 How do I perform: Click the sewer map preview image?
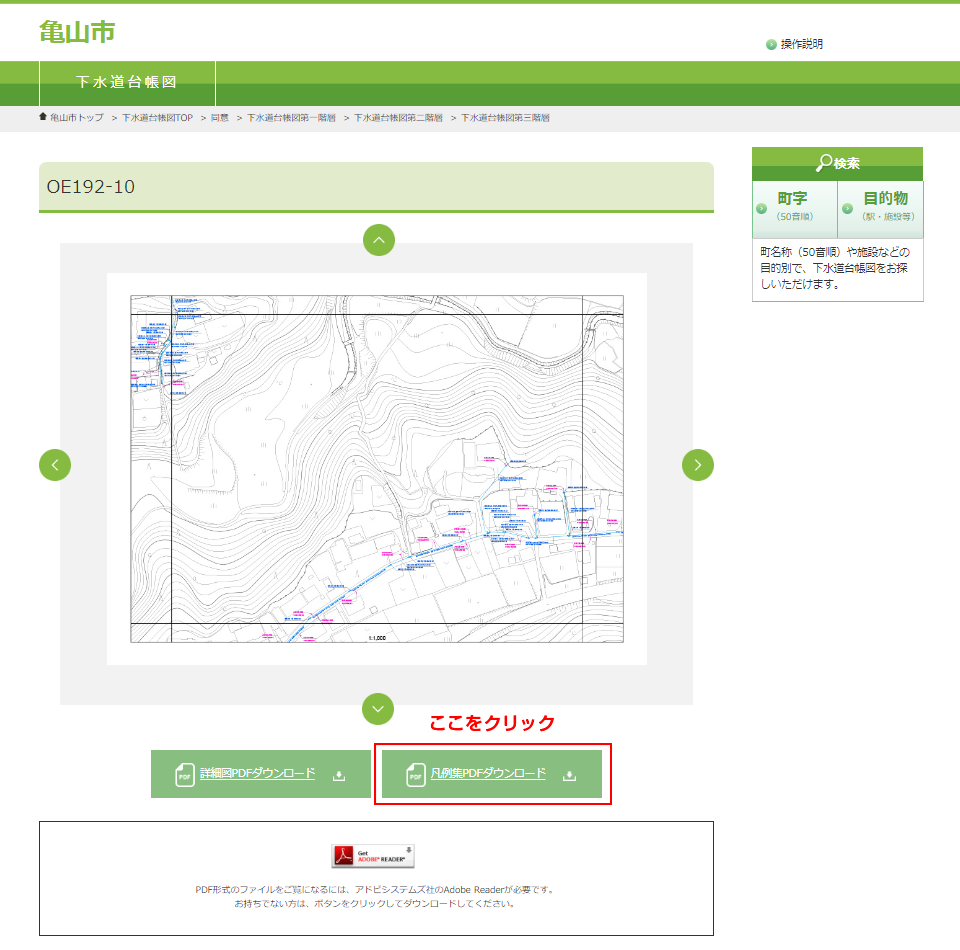(377, 468)
